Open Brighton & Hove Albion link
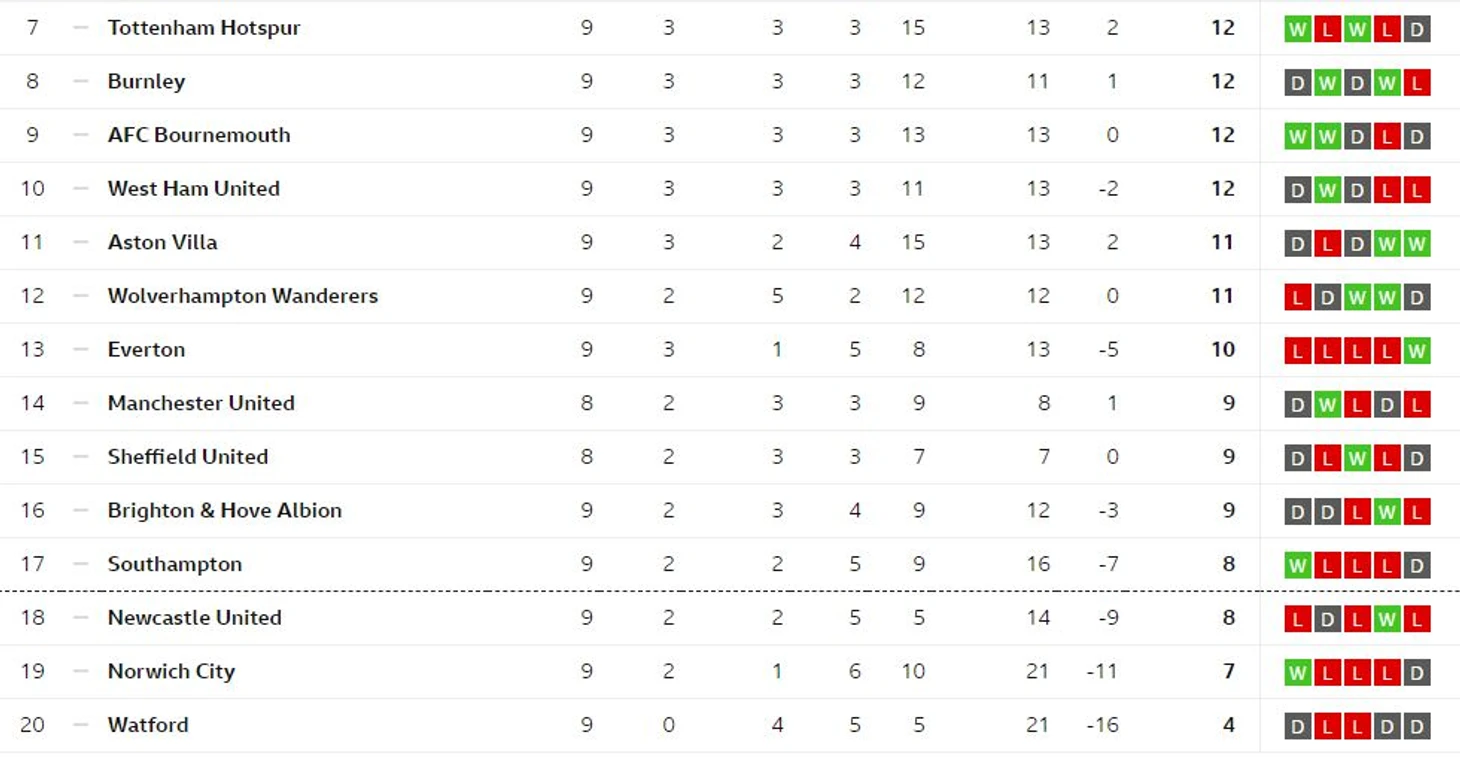The height and width of the screenshot is (757, 1460). pos(225,510)
